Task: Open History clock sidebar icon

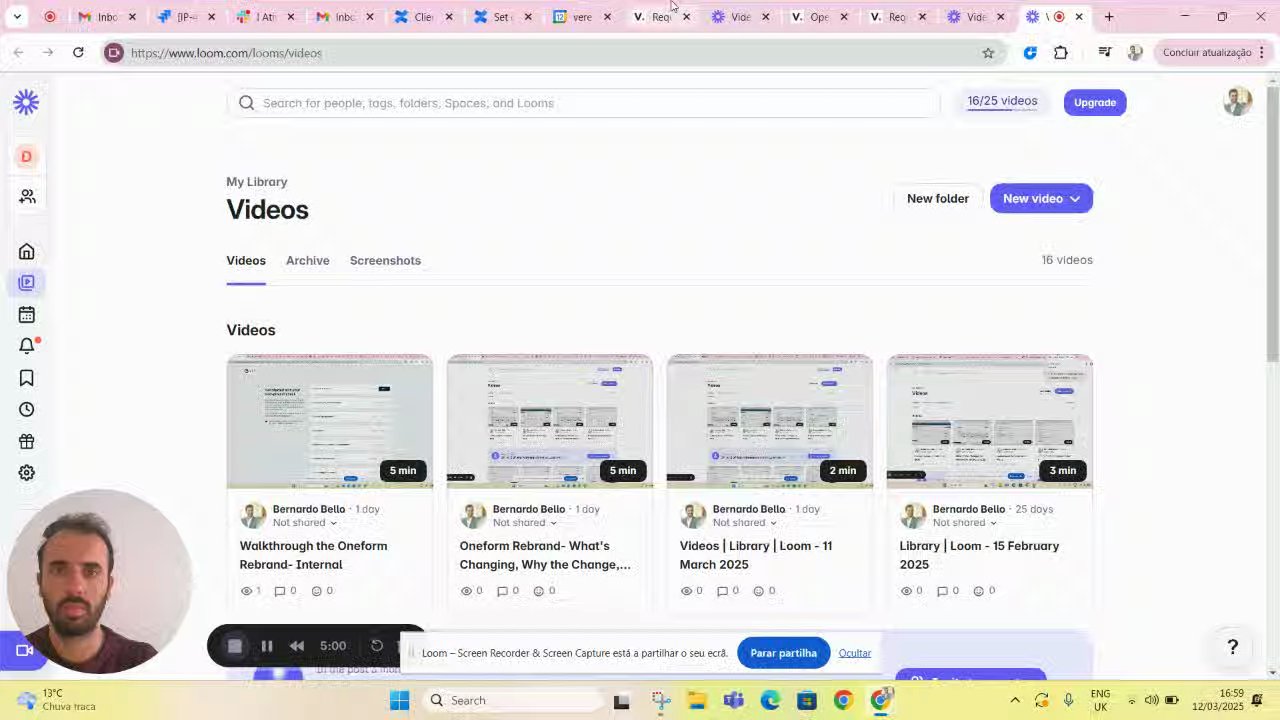Action: (x=27, y=409)
